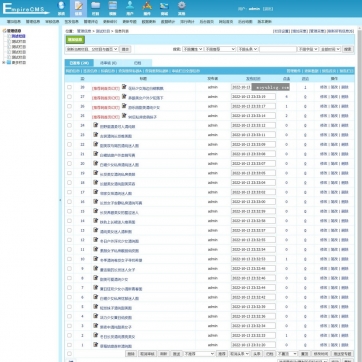Open the 取消头条 headline dropdown at bottom
This screenshot has width=362, height=362.
pos(239,354)
